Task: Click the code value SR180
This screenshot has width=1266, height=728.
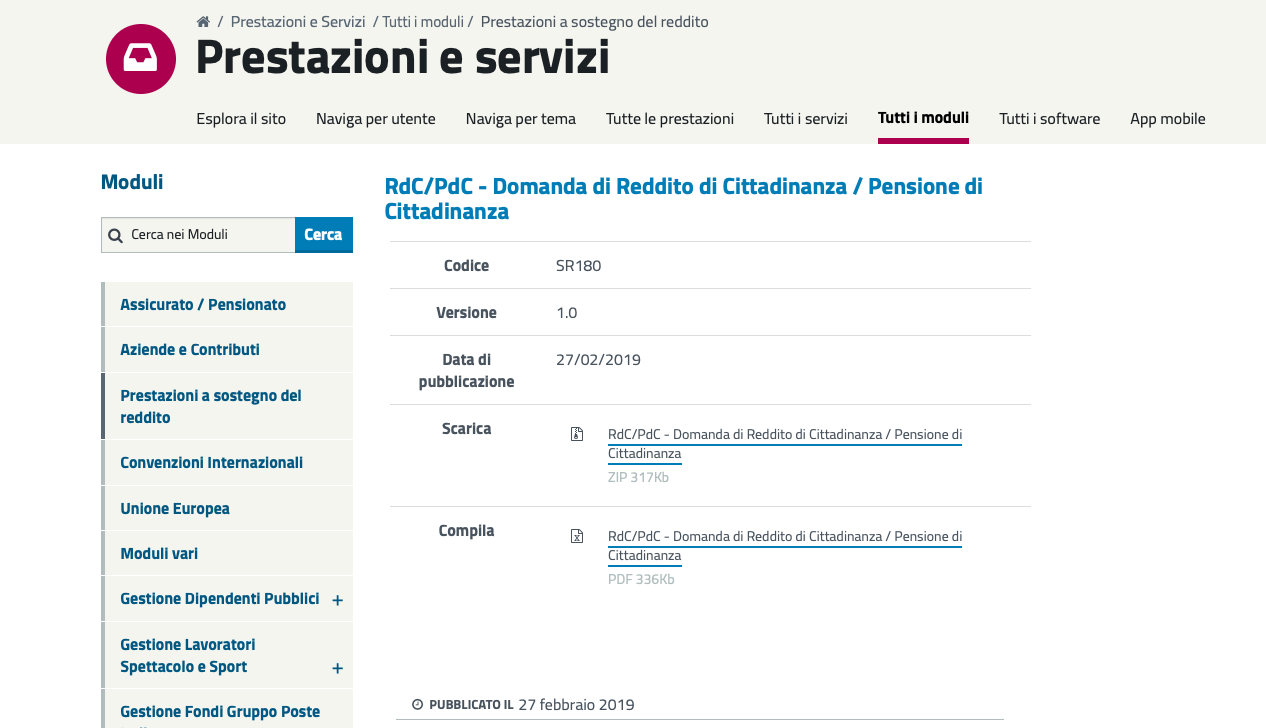Action: click(579, 266)
